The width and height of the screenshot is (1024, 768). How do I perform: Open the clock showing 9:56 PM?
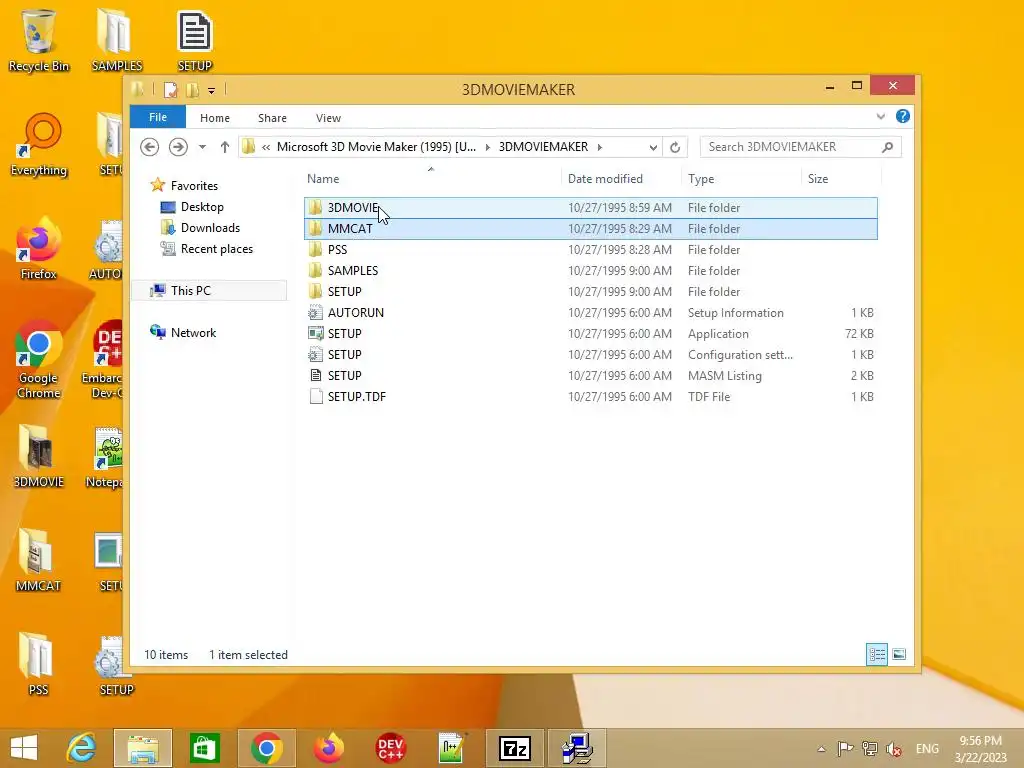click(980, 749)
